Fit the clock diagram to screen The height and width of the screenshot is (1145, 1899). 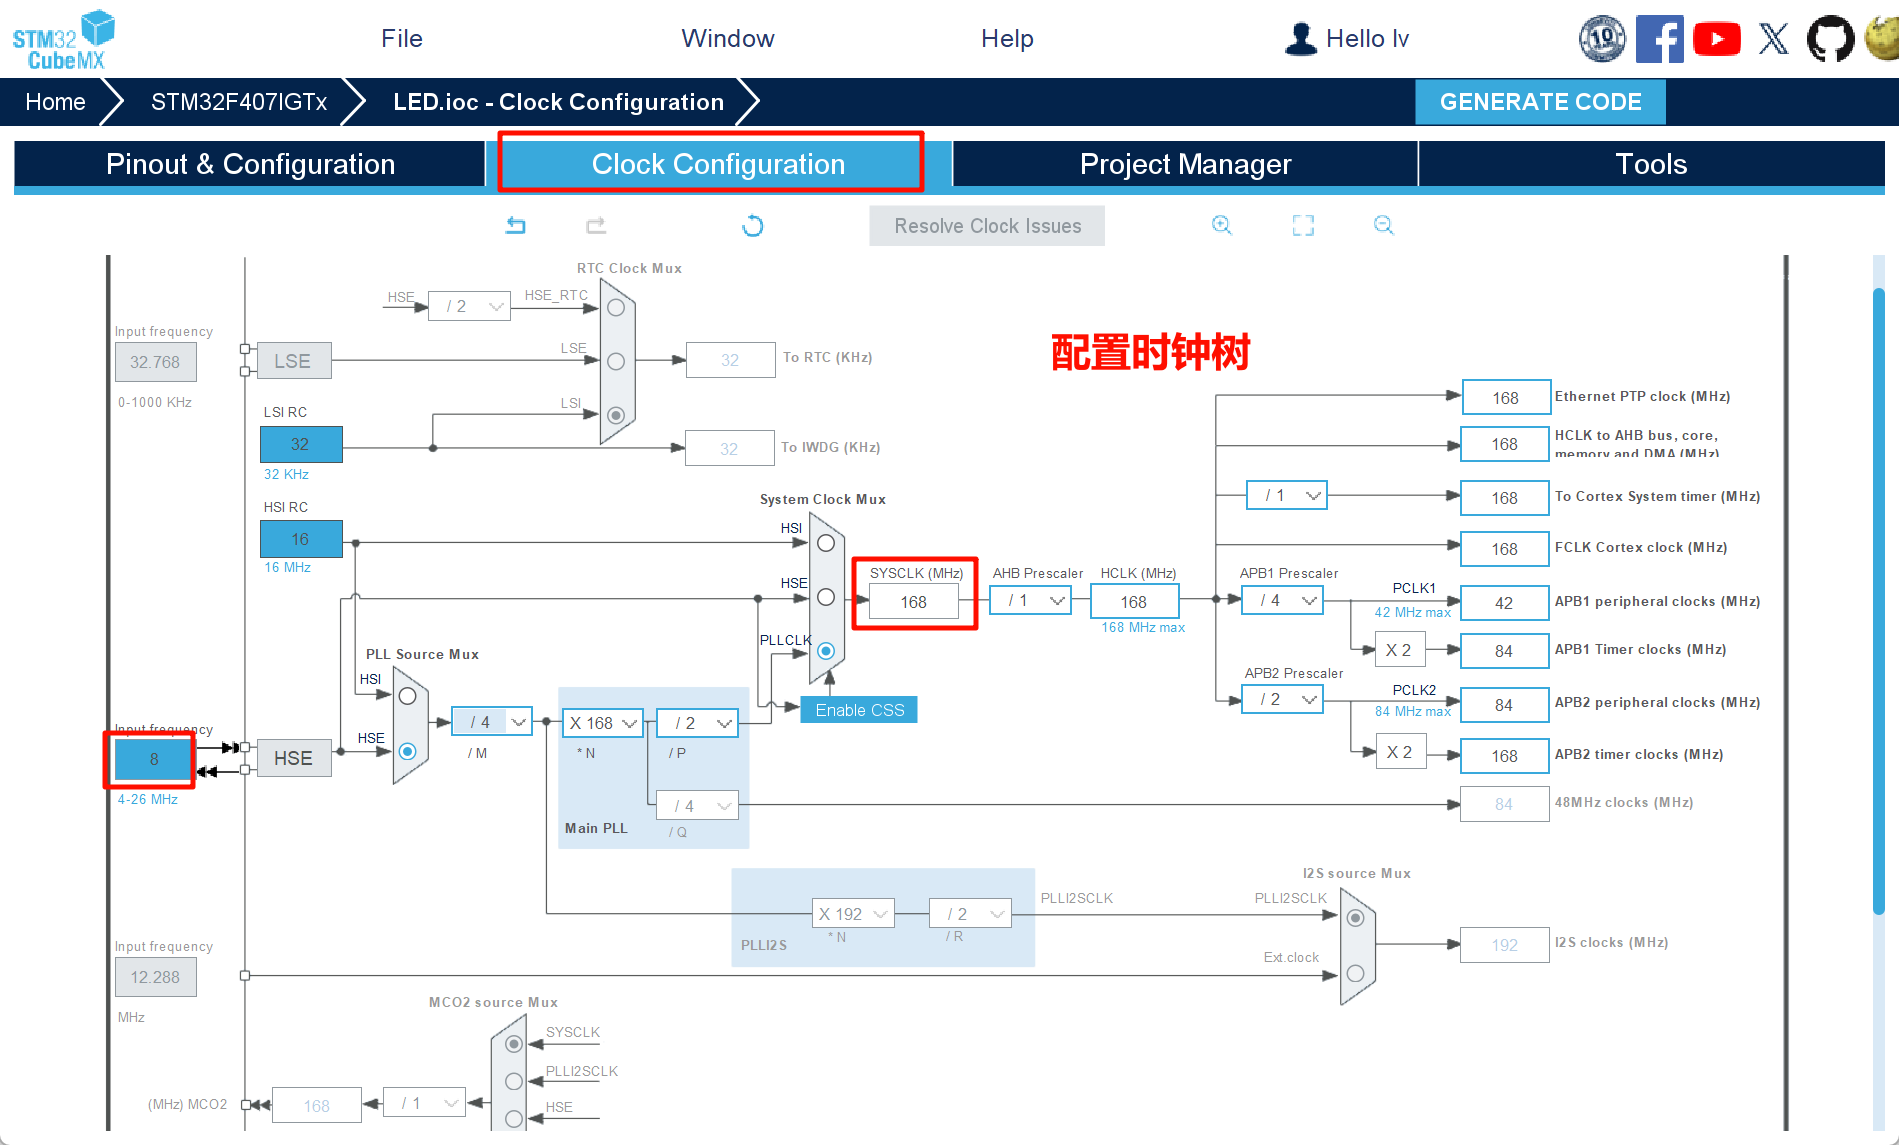[x=1303, y=225]
